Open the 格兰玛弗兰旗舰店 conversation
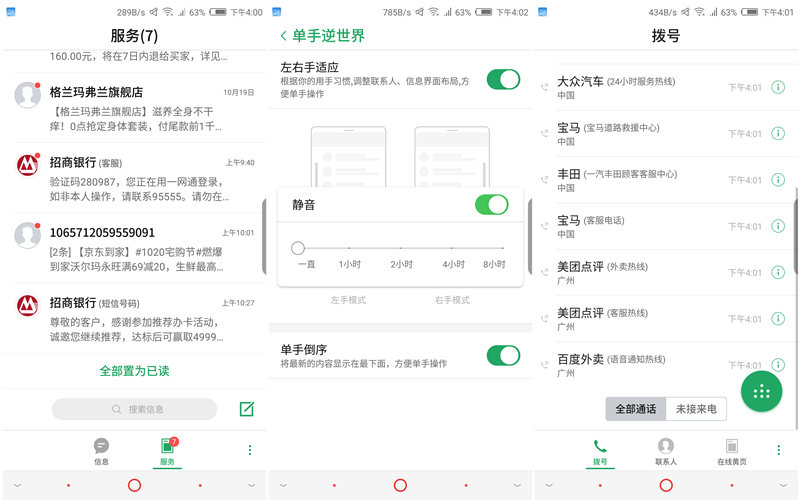 pyautogui.click(x=135, y=108)
